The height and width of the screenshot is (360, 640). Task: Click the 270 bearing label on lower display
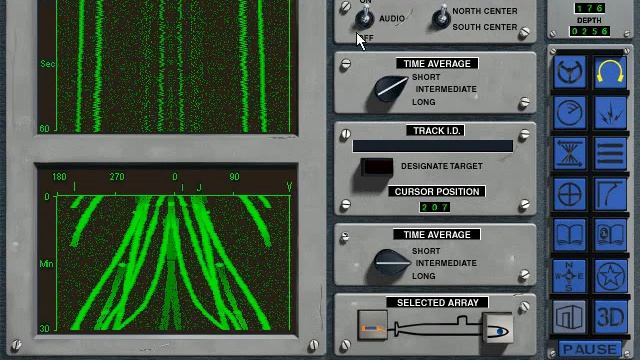click(117, 177)
